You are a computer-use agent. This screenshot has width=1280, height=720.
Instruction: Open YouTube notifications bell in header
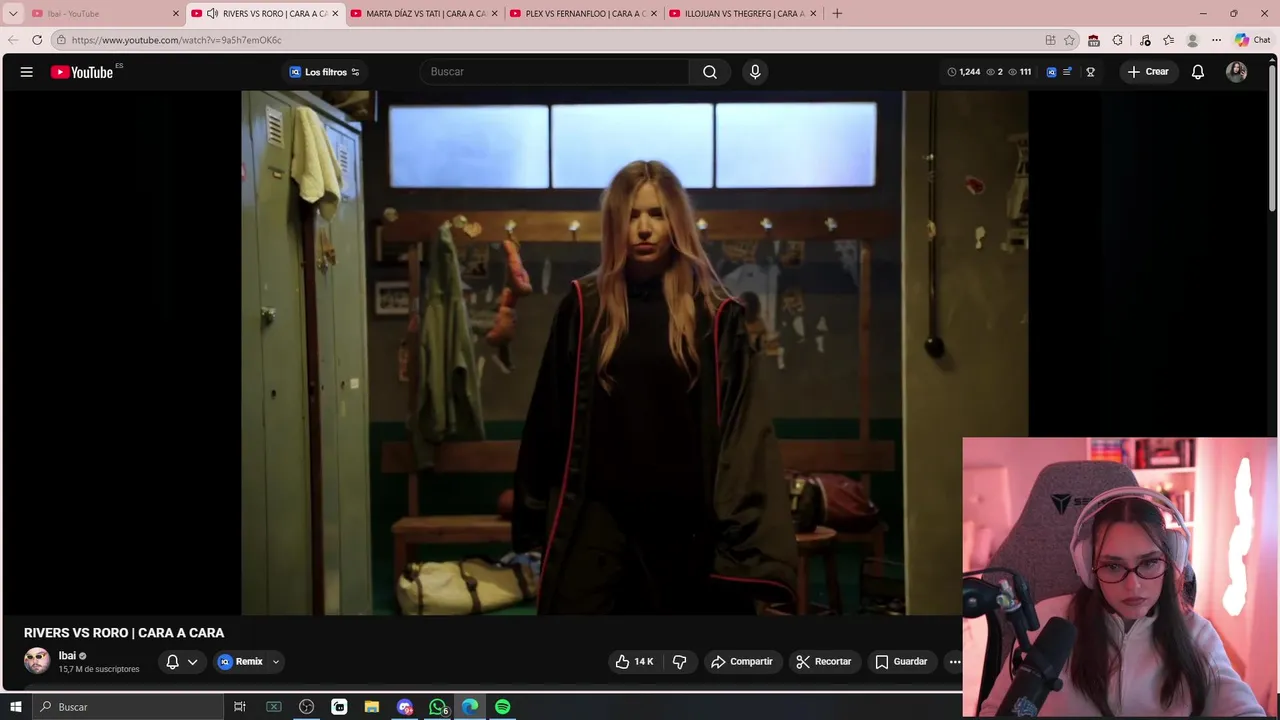tap(1197, 72)
